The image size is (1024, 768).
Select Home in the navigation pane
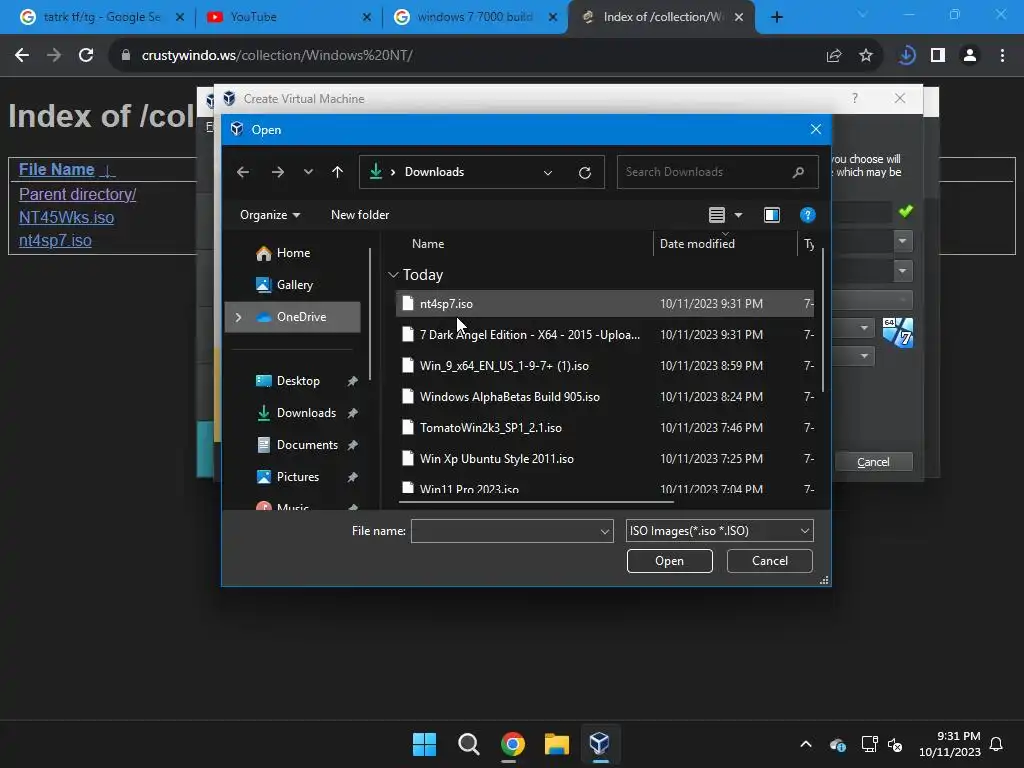293,253
